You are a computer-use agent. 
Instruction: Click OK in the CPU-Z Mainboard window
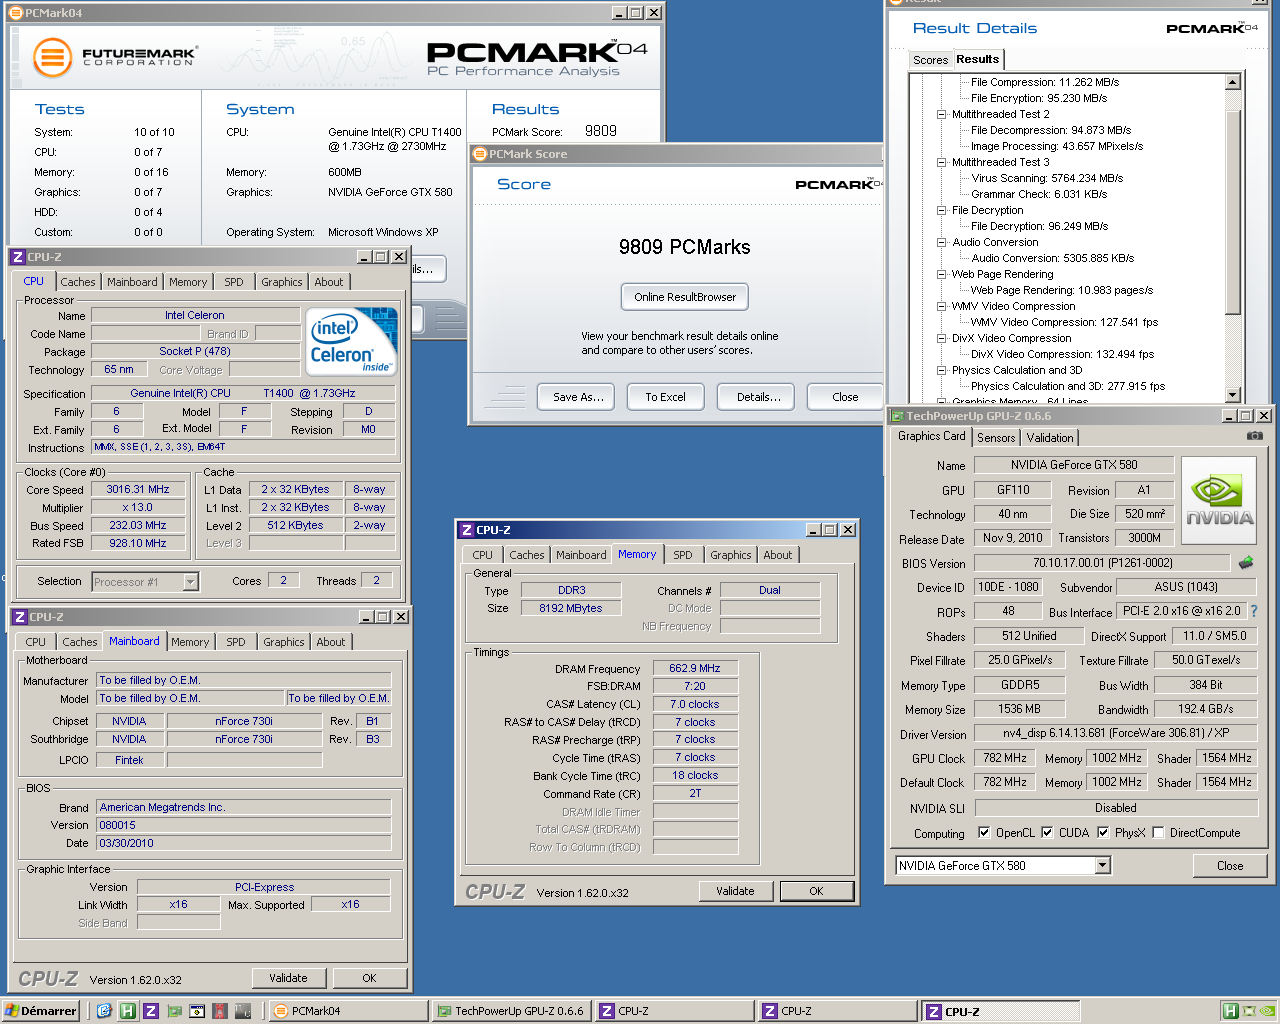(369, 978)
